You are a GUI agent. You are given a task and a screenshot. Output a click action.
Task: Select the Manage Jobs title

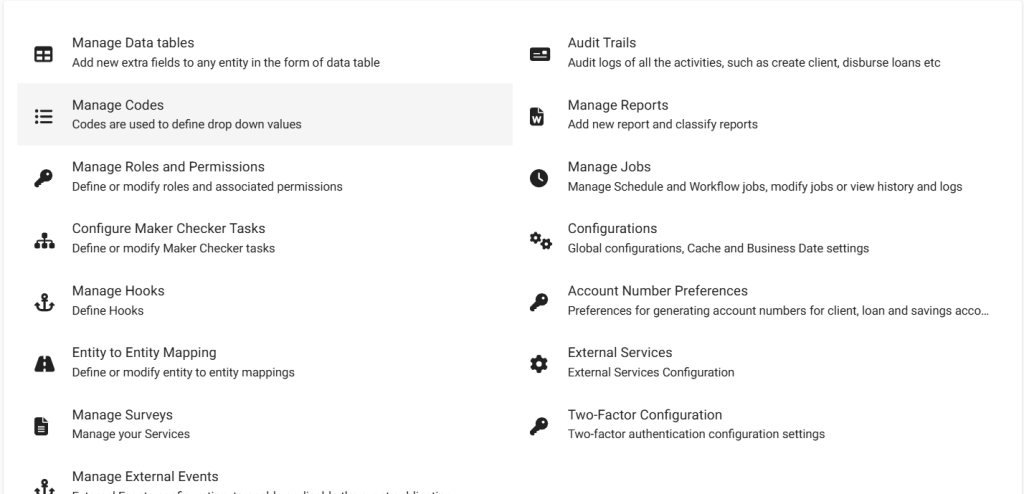click(x=609, y=167)
